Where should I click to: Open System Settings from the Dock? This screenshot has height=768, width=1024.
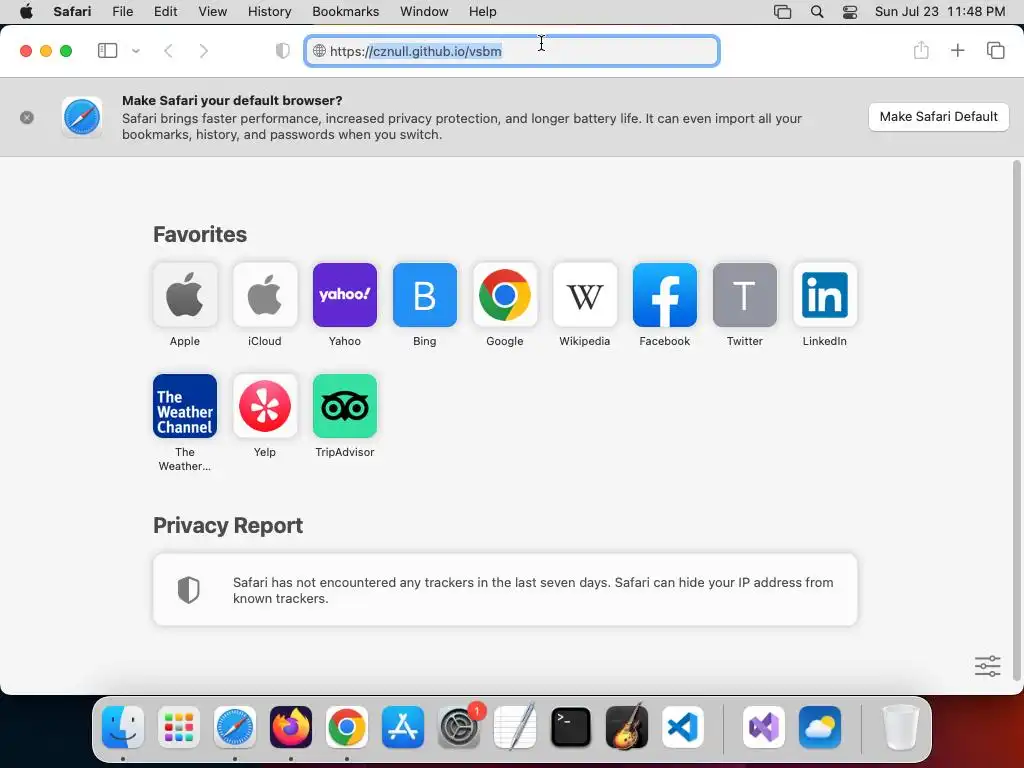[459, 727]
